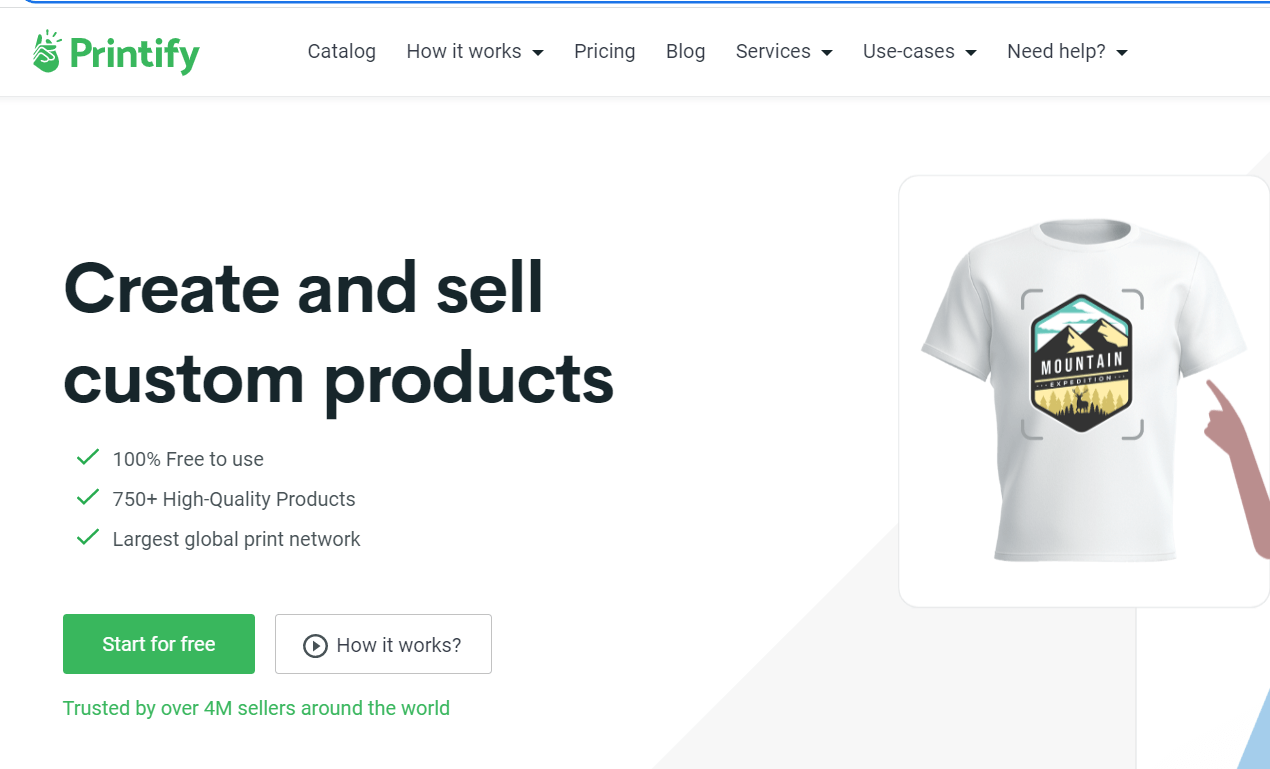The height and width of the screenshot is (769, 1270).
Task: Open the Need help? dropdown menu
Action: (x=1067, y=51)
